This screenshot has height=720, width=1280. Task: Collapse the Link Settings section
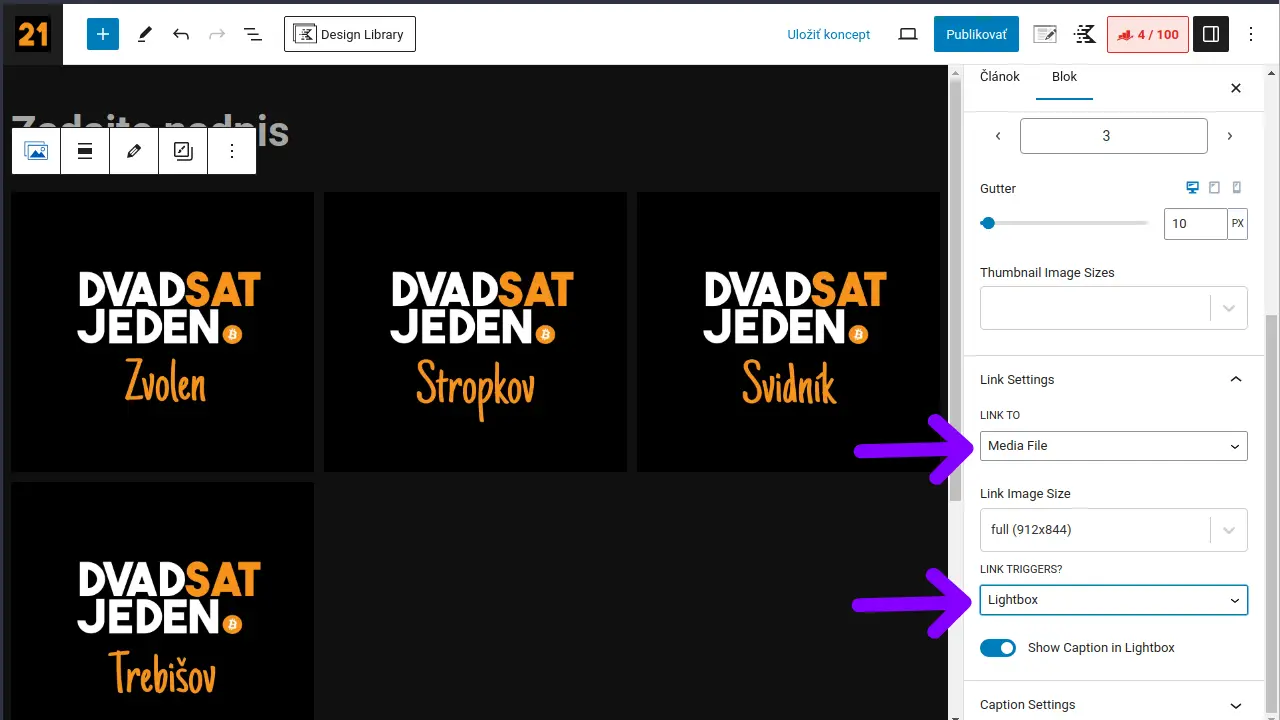tap(1114, 379)
